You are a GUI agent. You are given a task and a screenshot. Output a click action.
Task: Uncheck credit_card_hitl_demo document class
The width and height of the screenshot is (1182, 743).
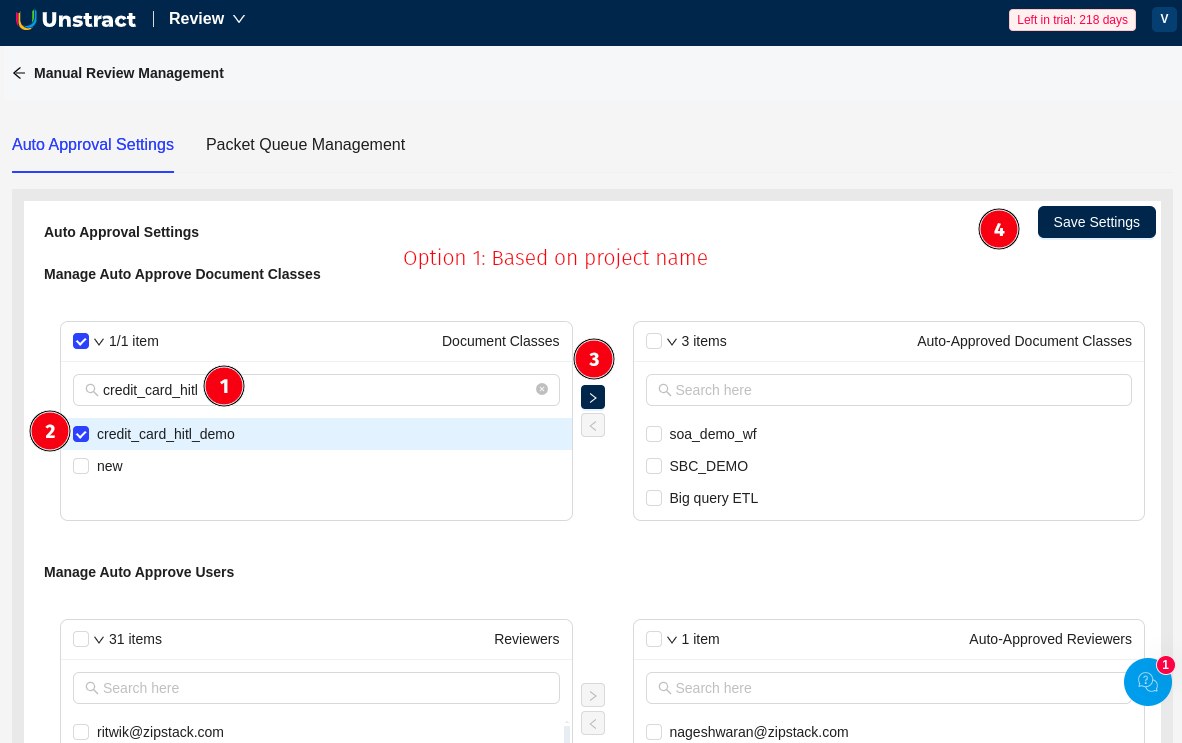[81, 434]
